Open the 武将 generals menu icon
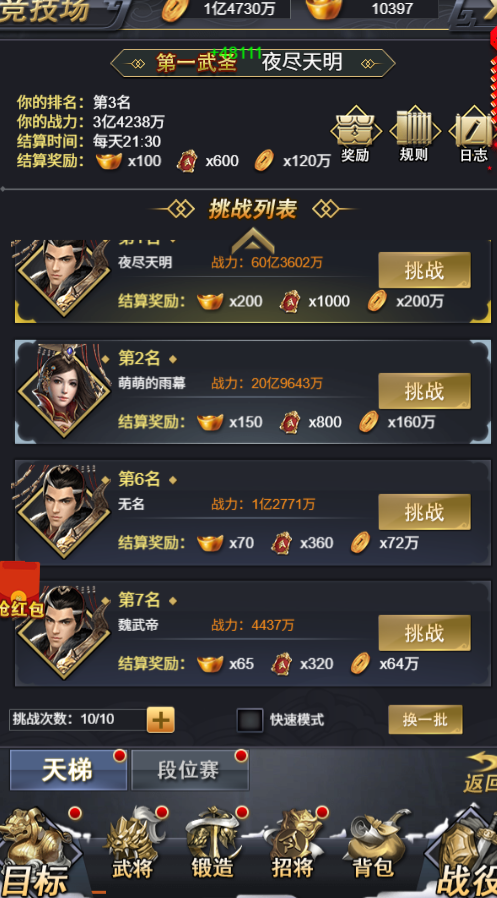 133,844
